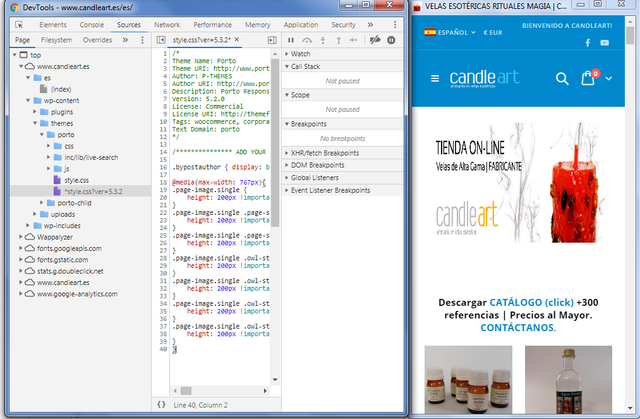The image size is (640, 419).
Task: Close the style.css?ver=5.3.2 editor tab
Action: point(237,40)
